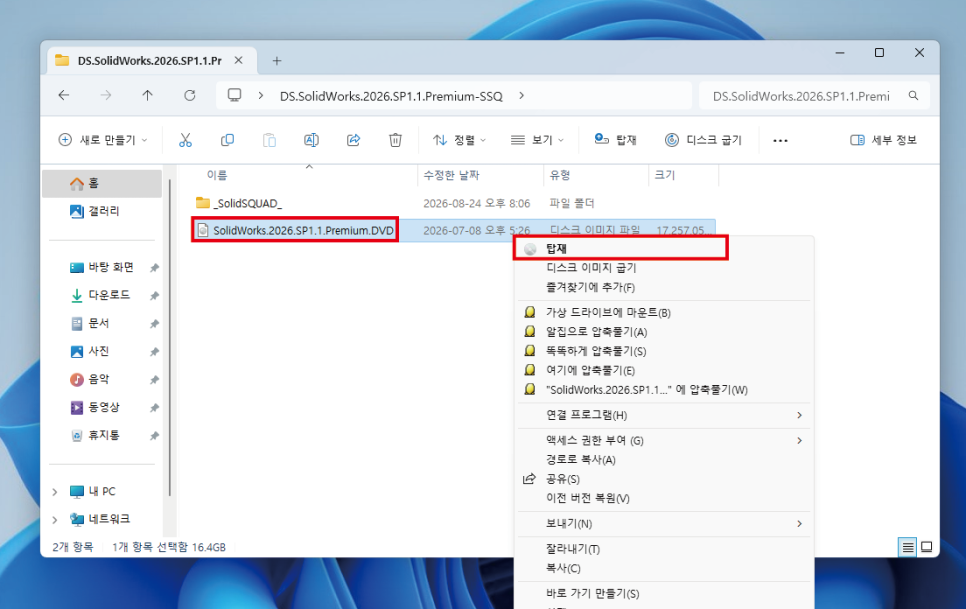
Task: Open 동영상 in the sidebar
Action: point(102,408)
